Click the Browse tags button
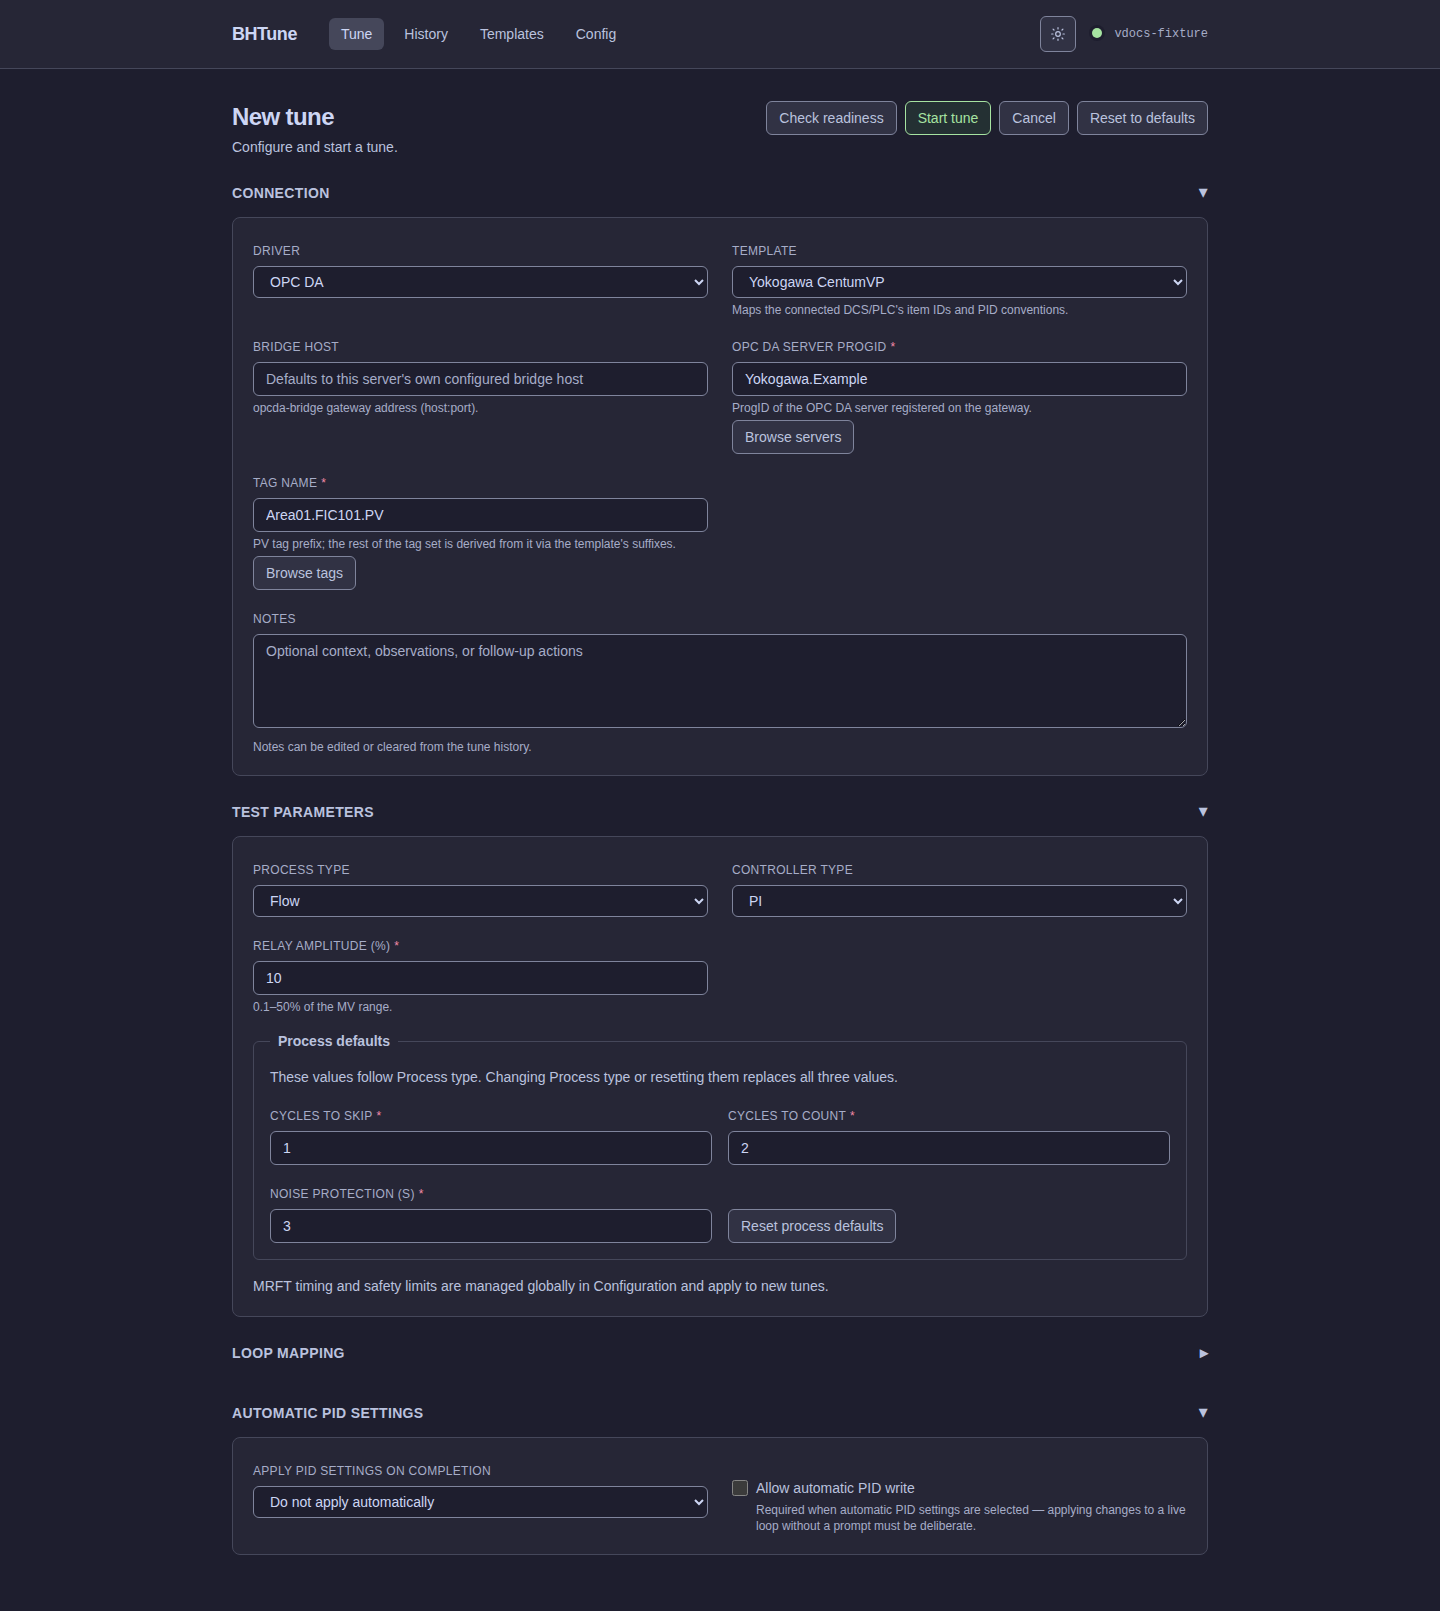Viewport: 1440px width, 1611px height. [304, 573]
